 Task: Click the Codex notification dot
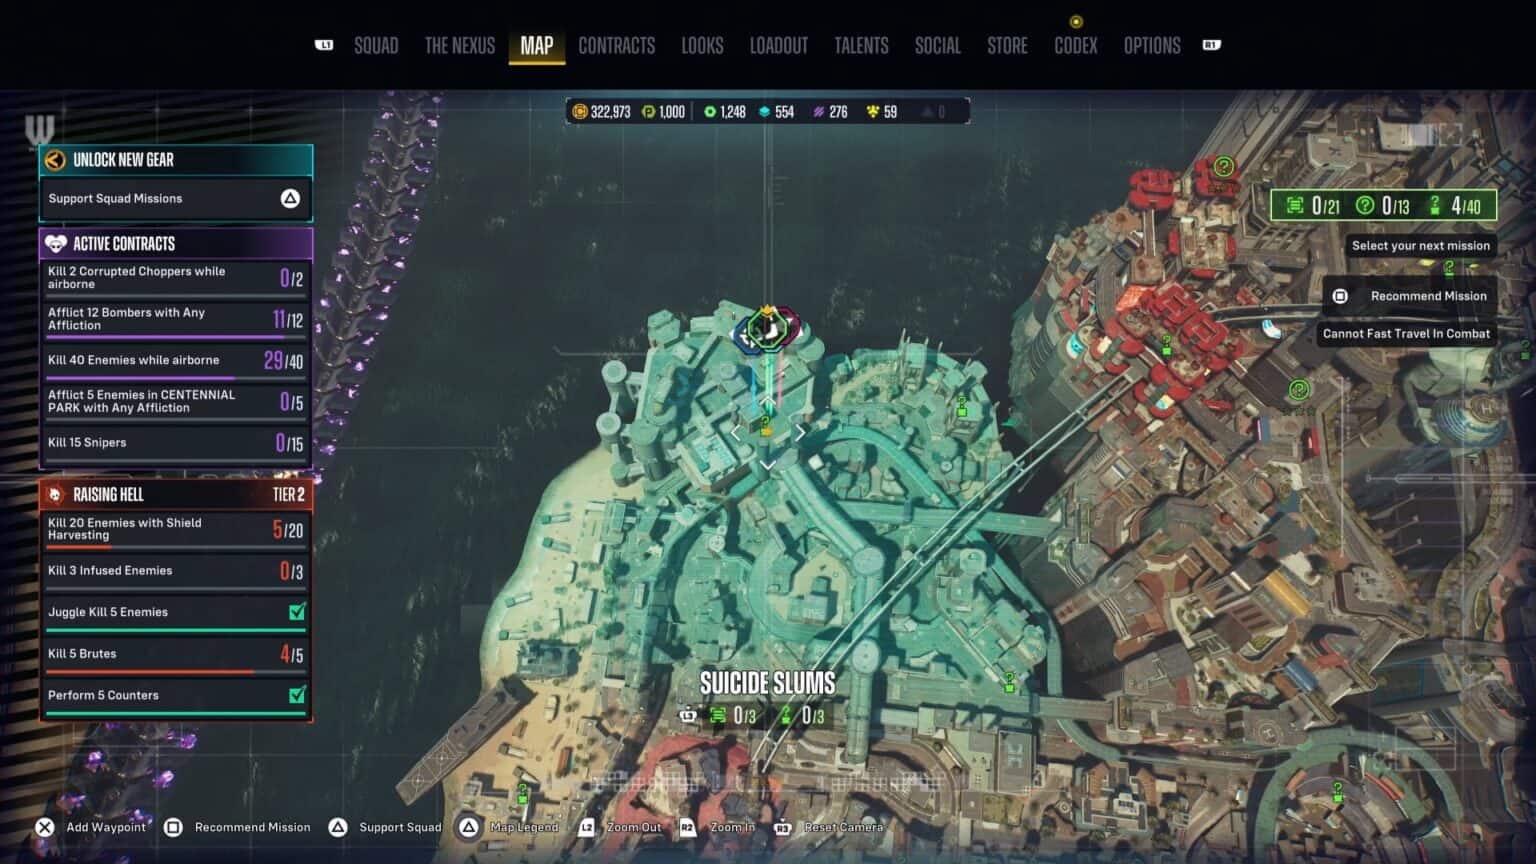tap(1076, 21)
